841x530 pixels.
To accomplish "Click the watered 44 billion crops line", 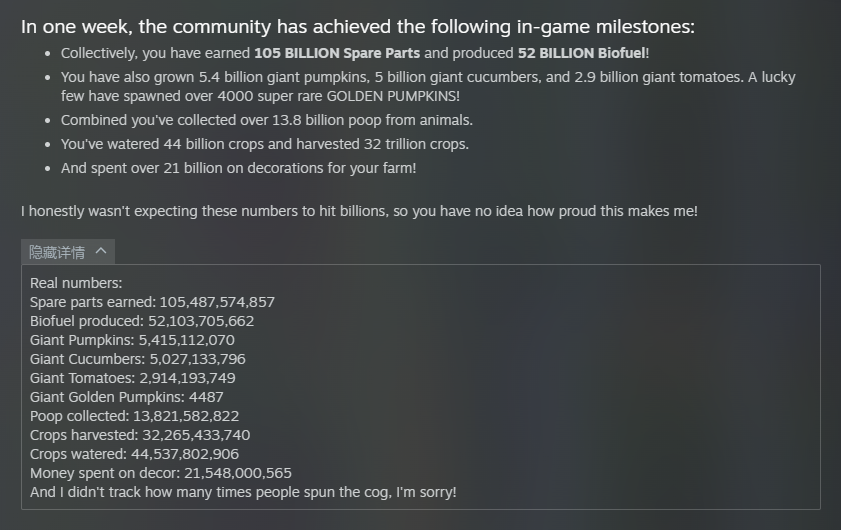I will 264,144.
